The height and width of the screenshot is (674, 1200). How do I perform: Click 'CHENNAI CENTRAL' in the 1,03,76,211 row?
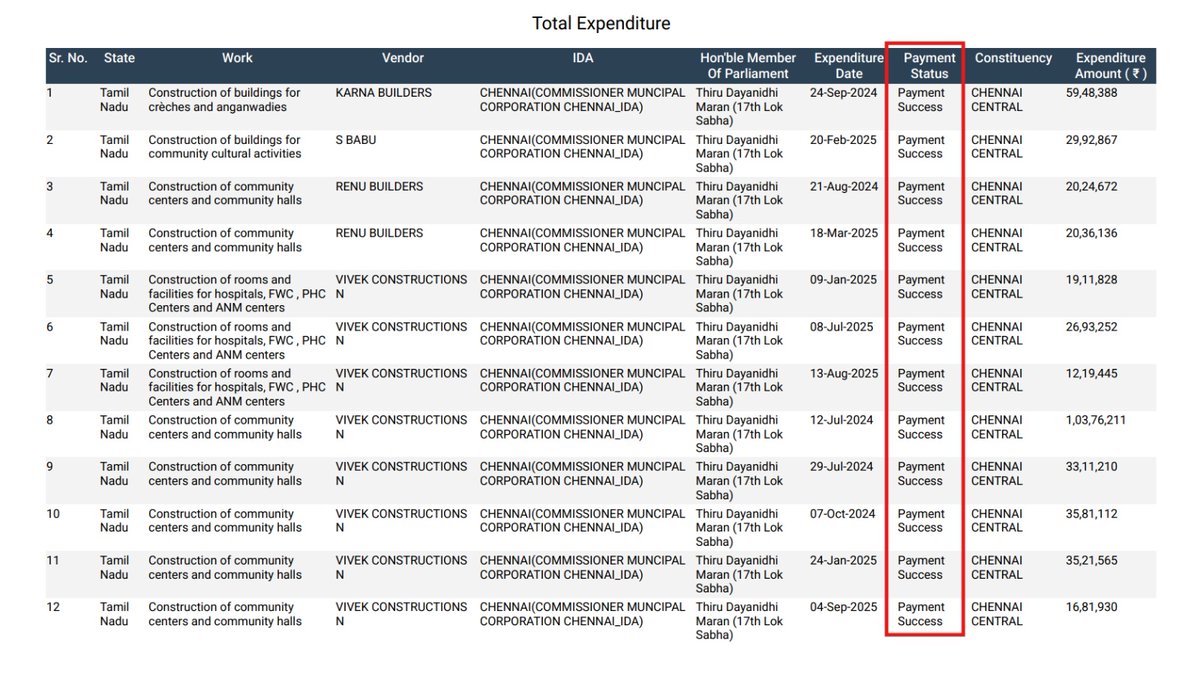tap(997, 427)
